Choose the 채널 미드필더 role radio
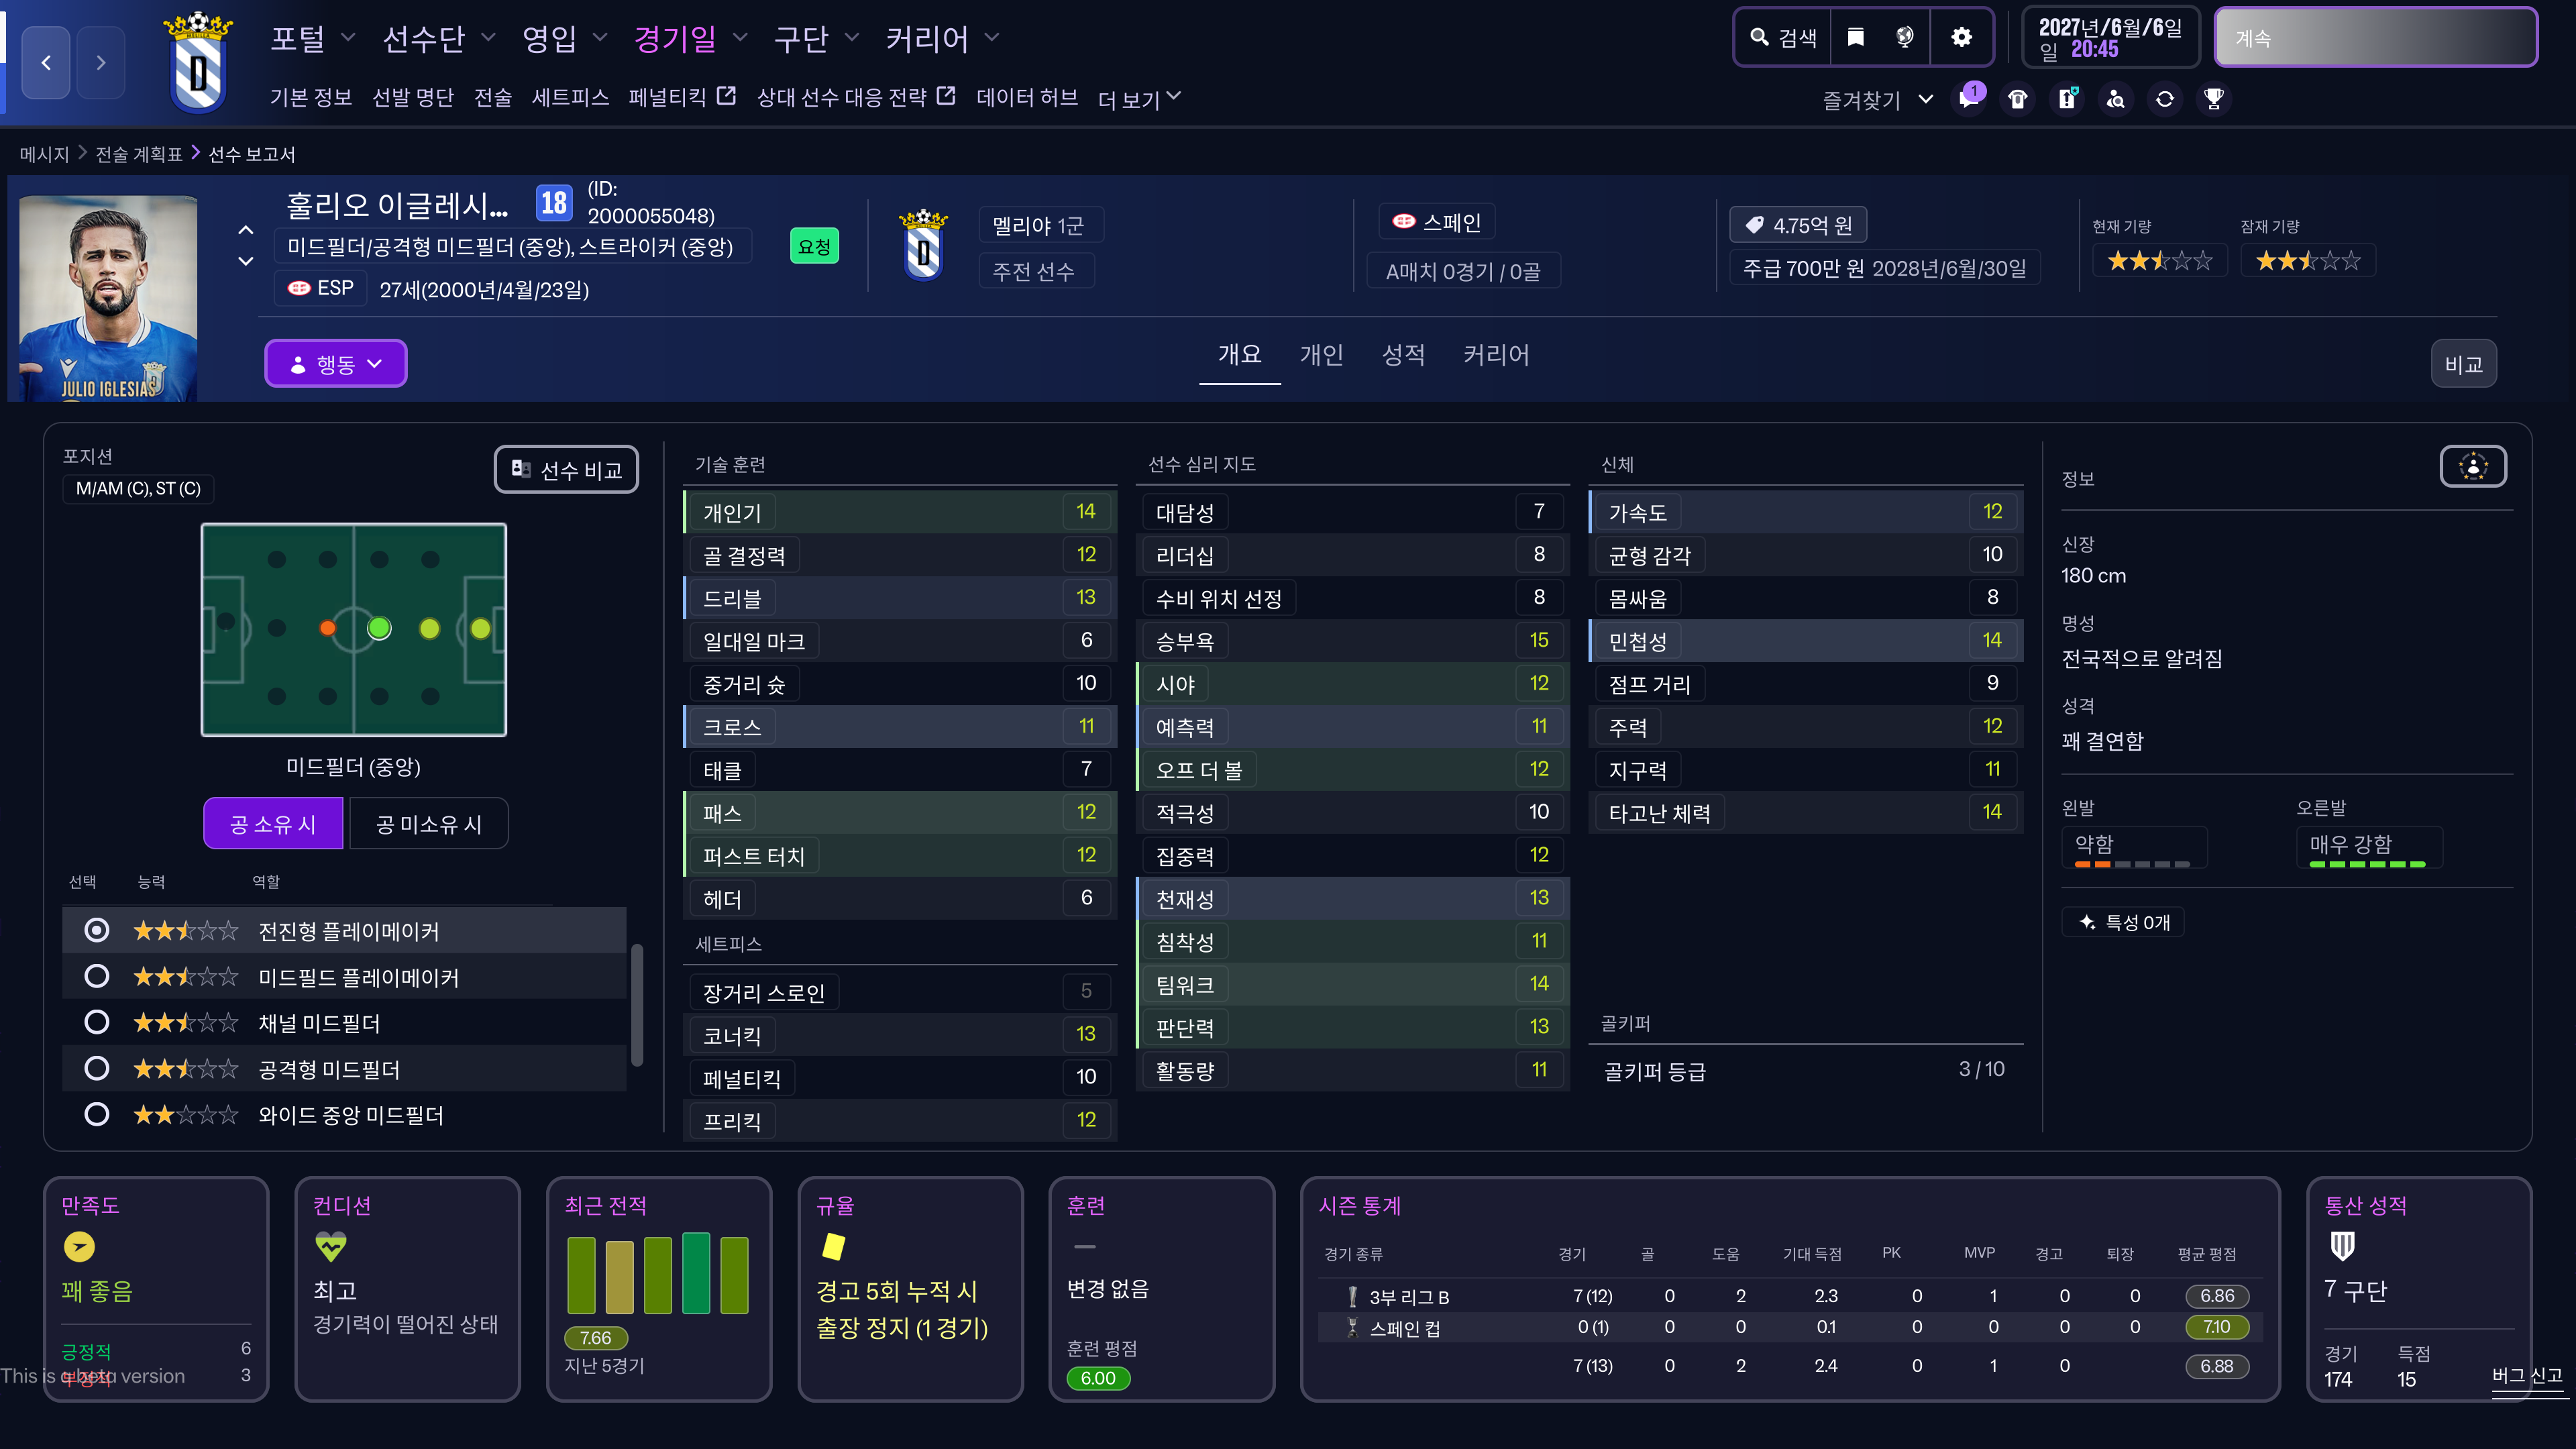This screenshot has height=1449, width=2576. (x=96, y=1022)
